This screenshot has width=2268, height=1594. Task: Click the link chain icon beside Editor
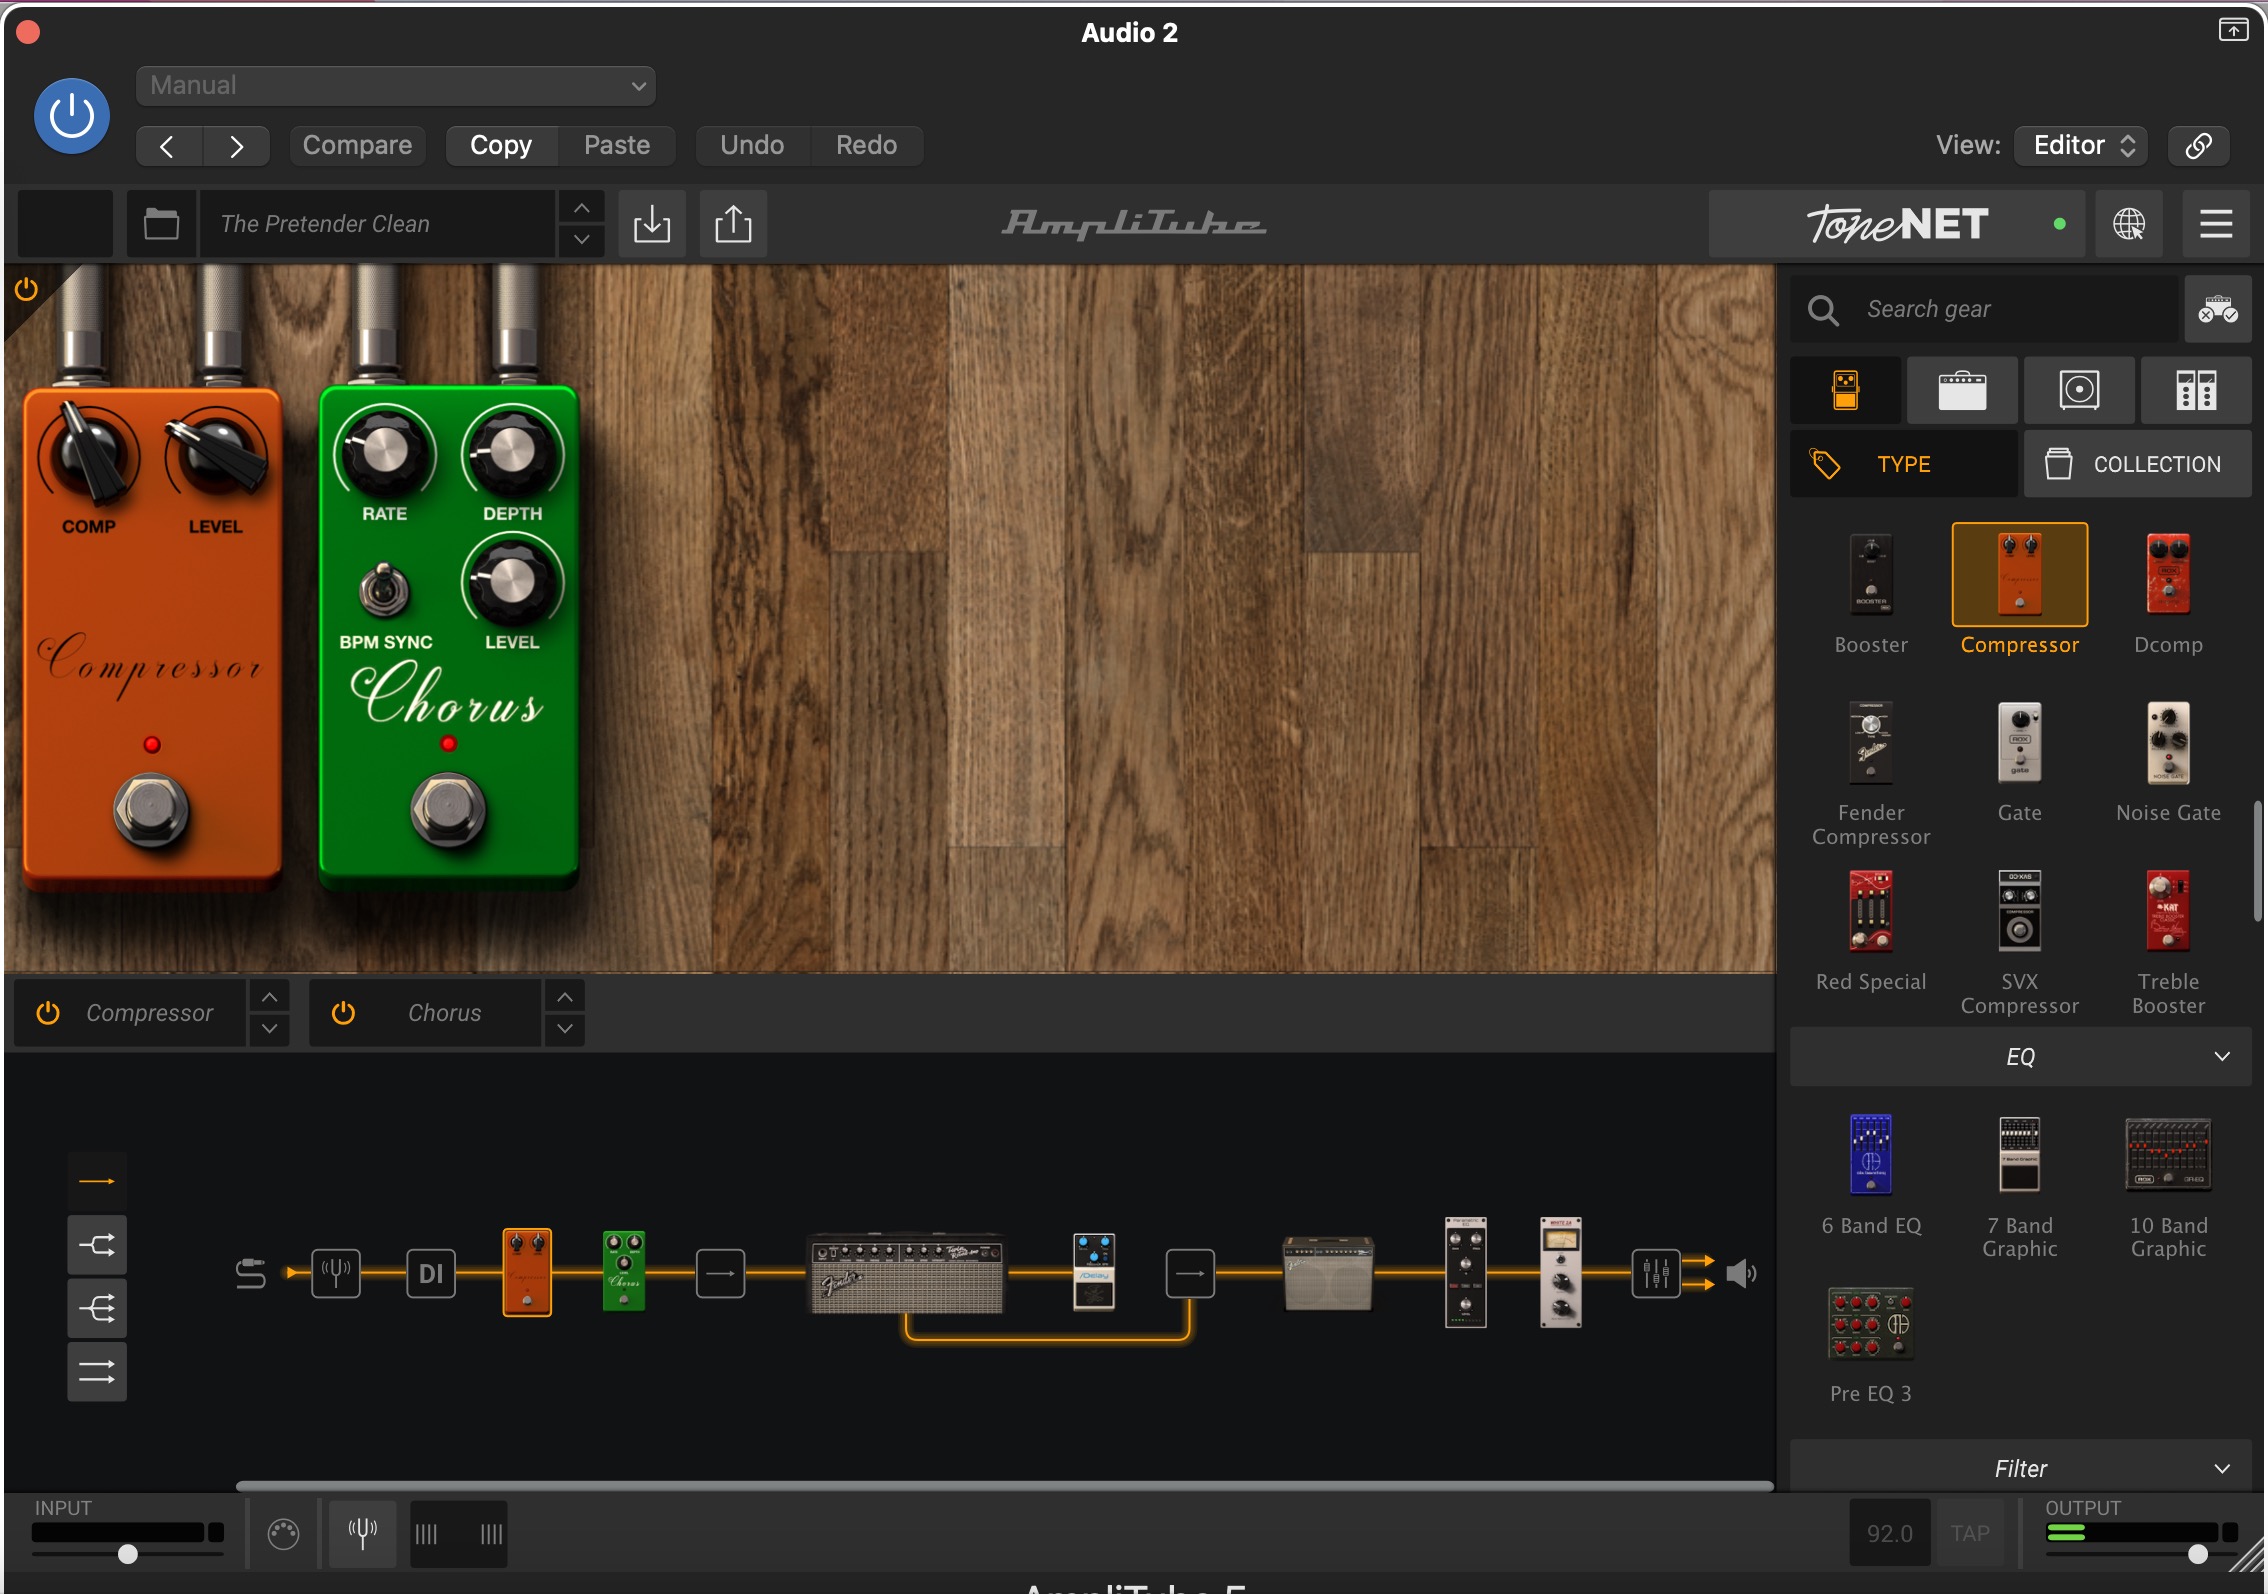(x=2198, y=145)
